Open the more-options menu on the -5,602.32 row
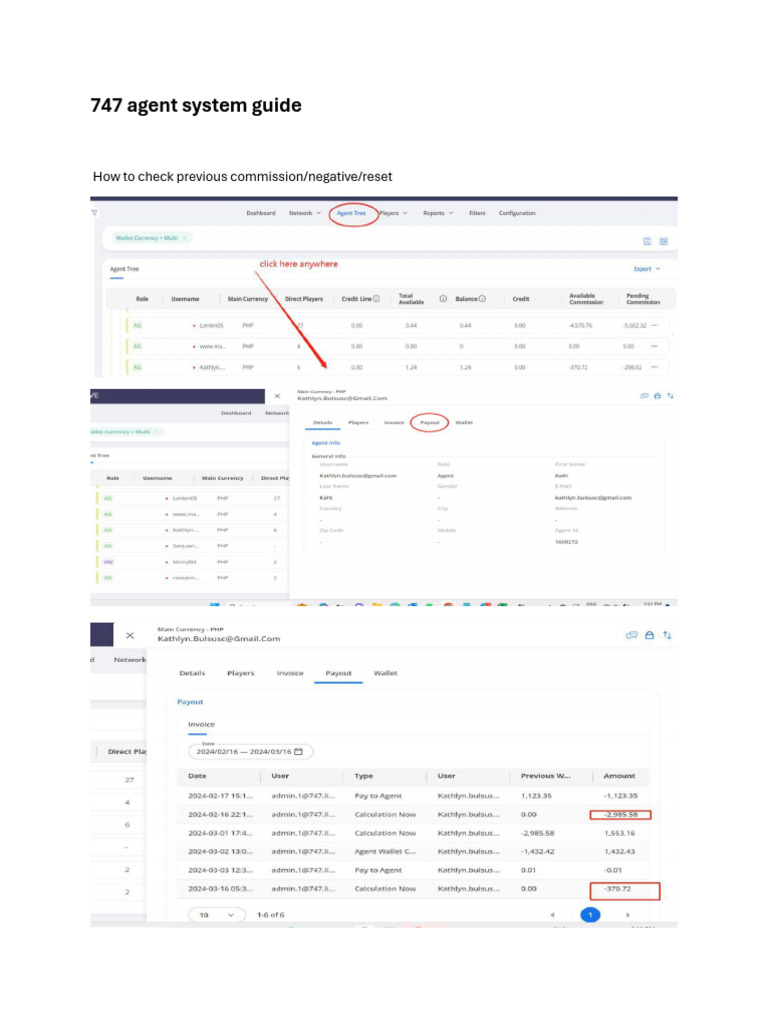This screenshot has height=1024, width=768. (655, 325)
